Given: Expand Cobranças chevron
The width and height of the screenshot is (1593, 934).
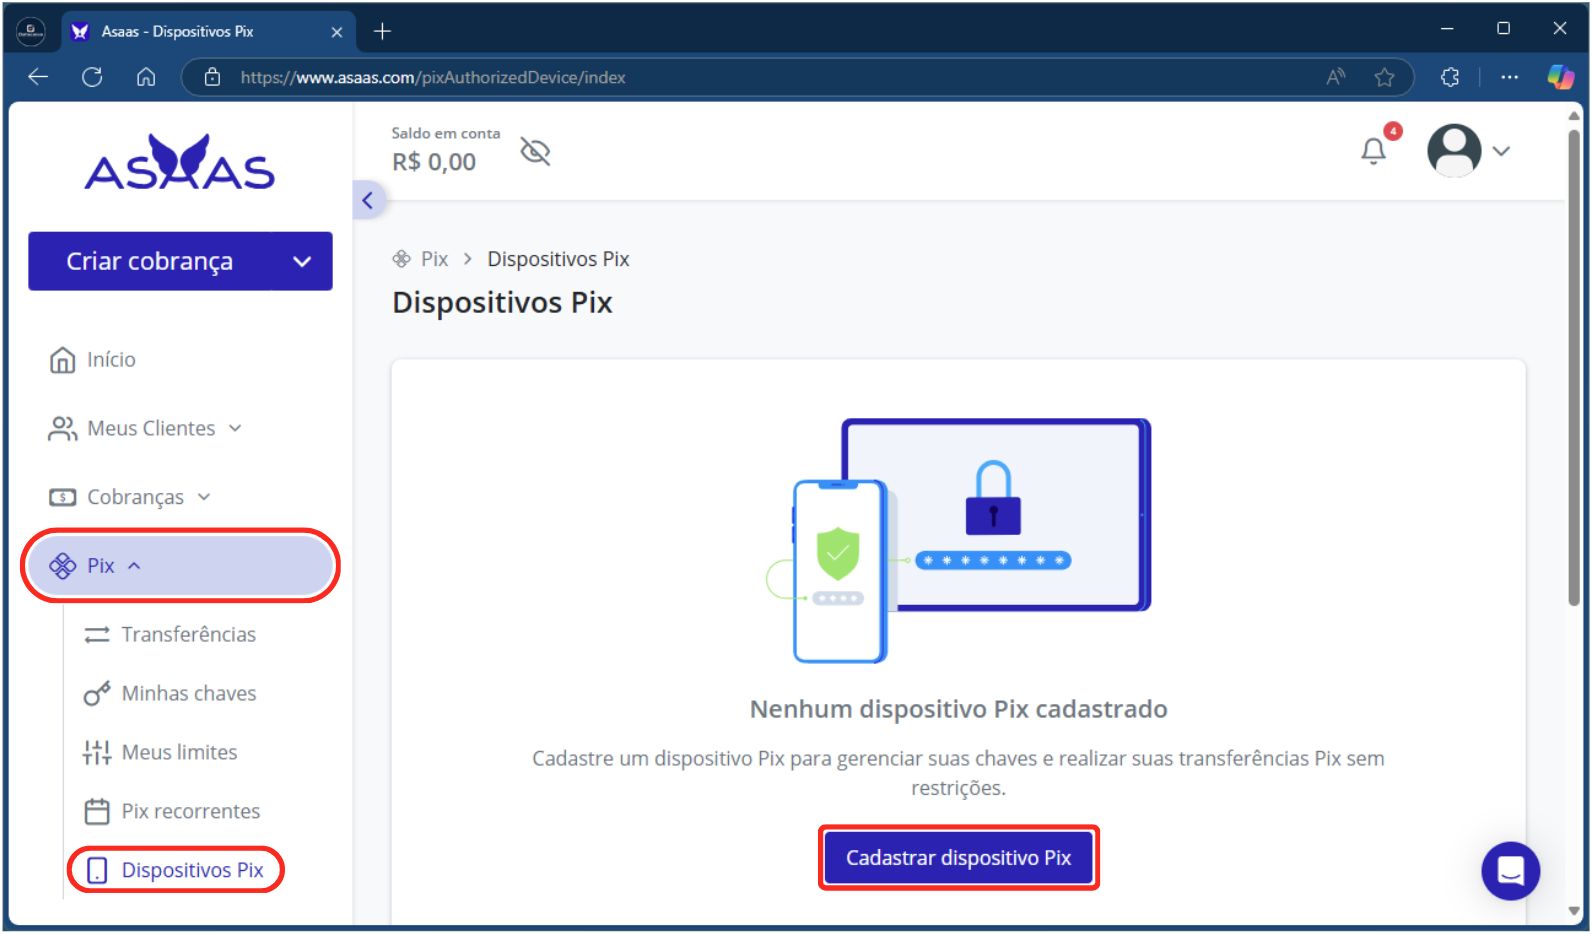Looking at the screenshot, I should point(204,497).
